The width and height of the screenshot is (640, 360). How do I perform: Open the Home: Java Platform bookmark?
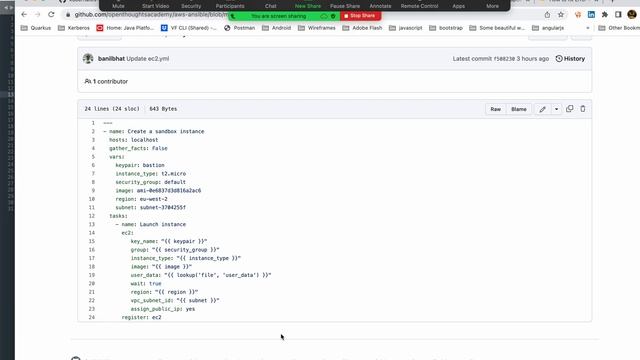125,28
